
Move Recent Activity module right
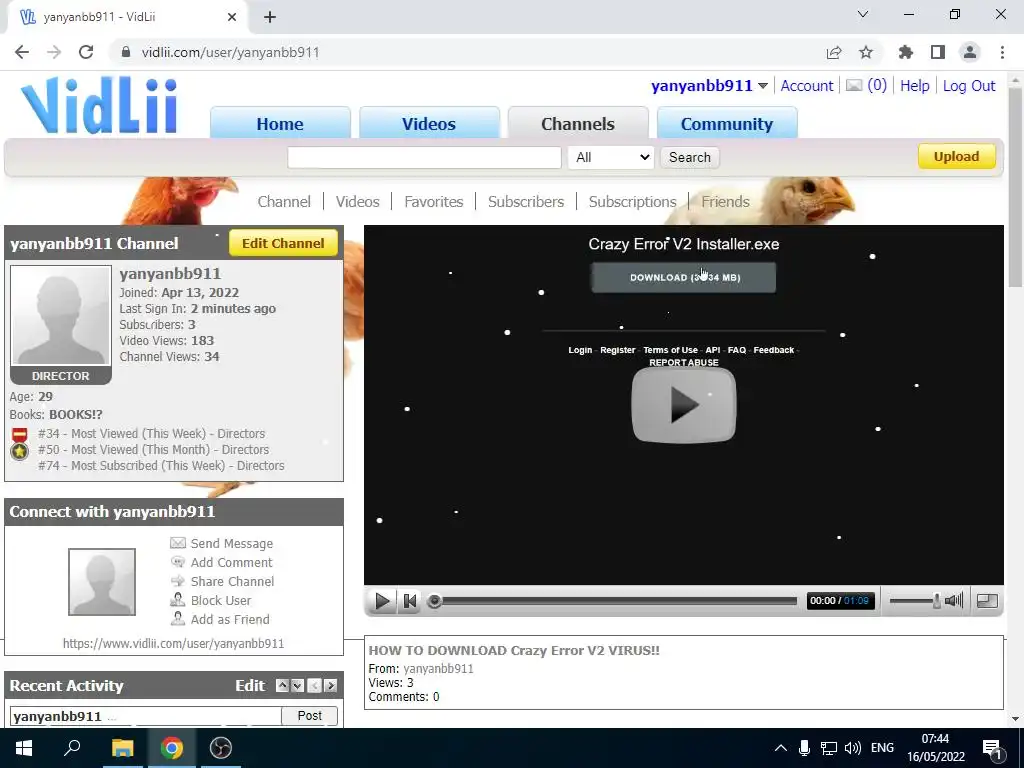(x=330, y=686)
